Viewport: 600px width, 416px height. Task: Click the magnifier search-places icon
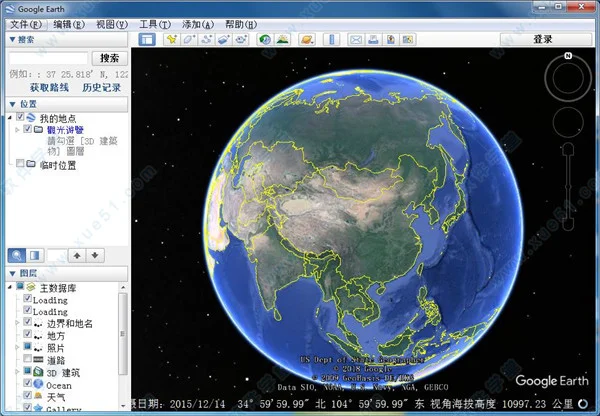click(x=17, y=255)
